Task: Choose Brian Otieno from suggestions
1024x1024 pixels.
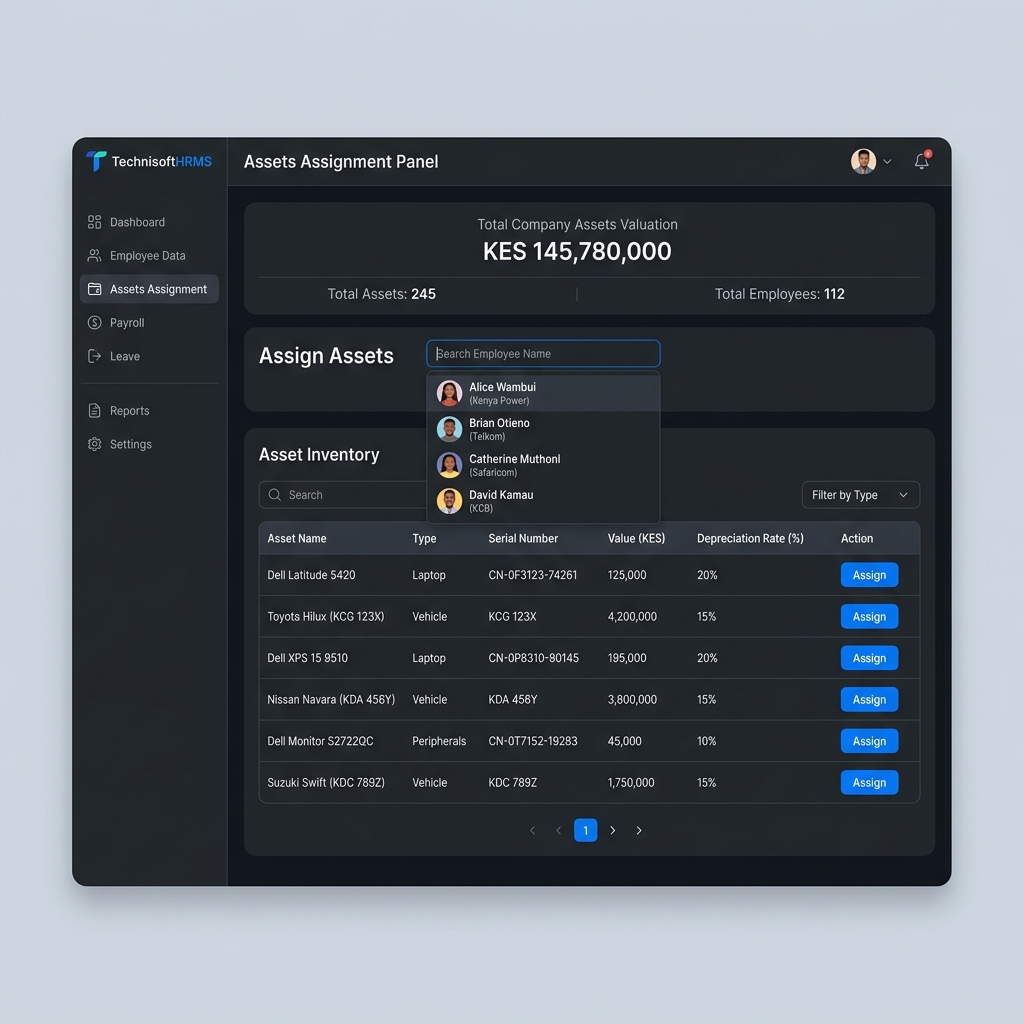Action: [543, 429]
